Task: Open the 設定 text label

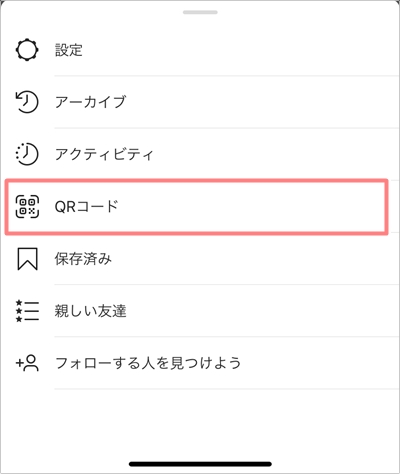Action: (69, 50)
